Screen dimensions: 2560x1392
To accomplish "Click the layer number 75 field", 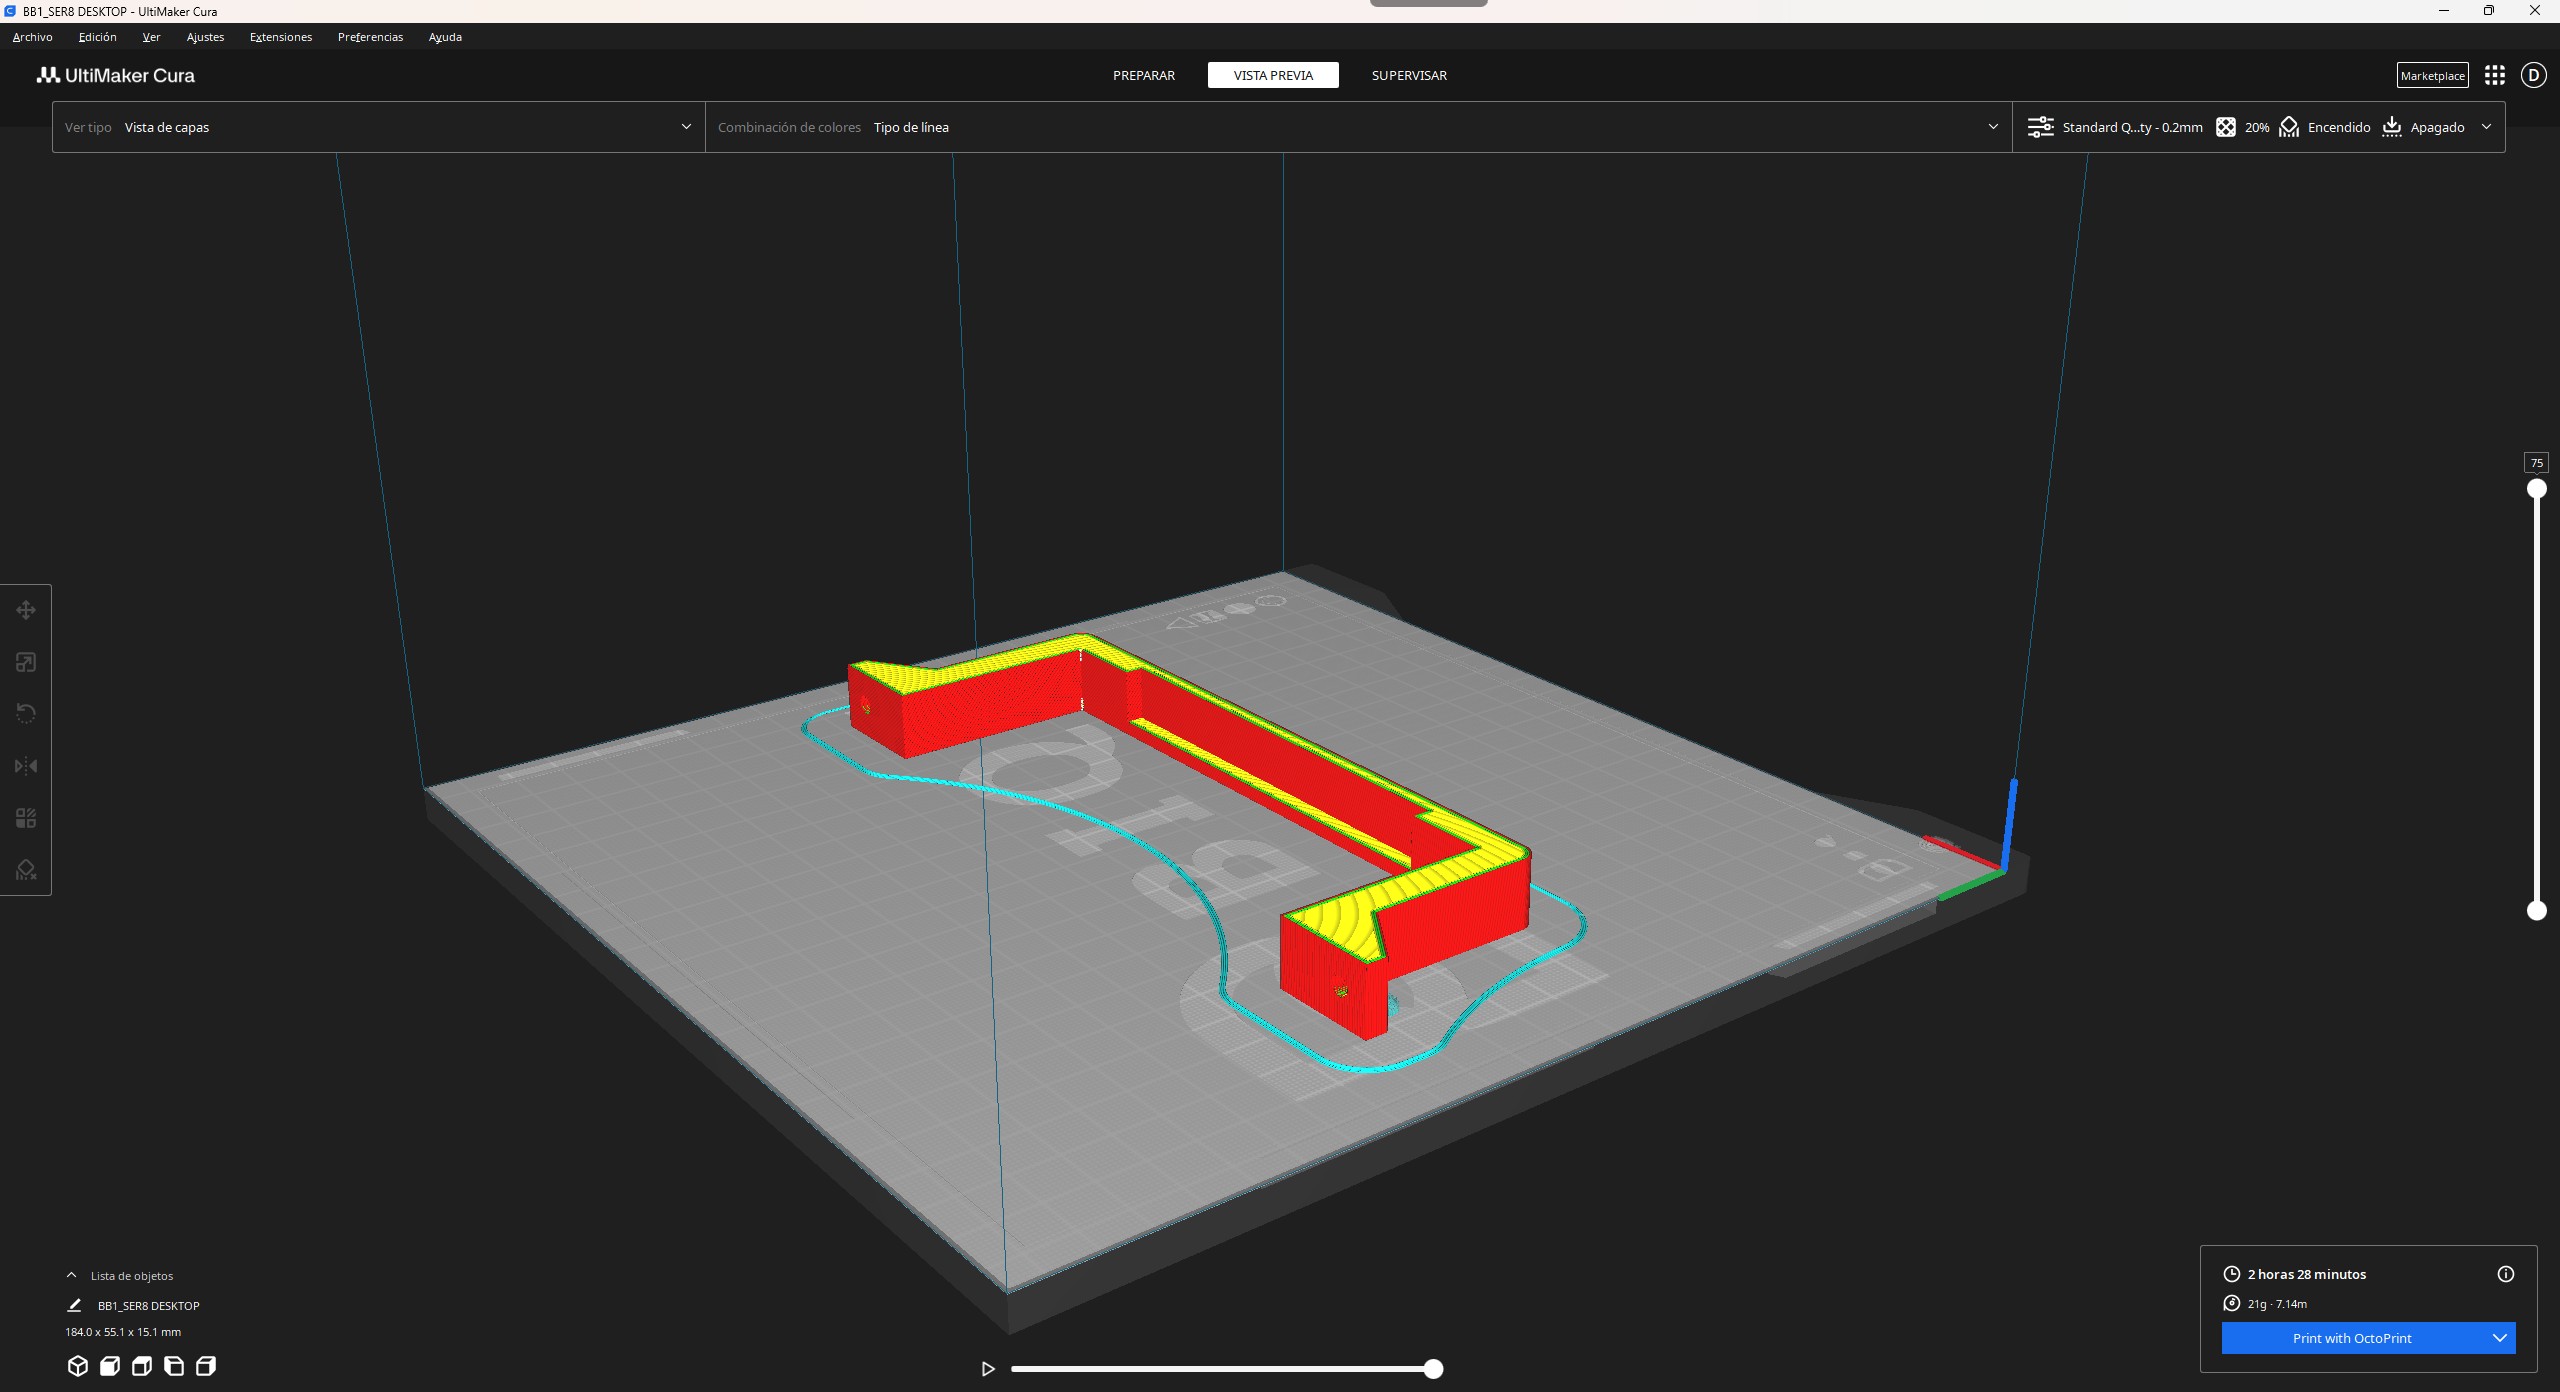I will [2536, 463].
